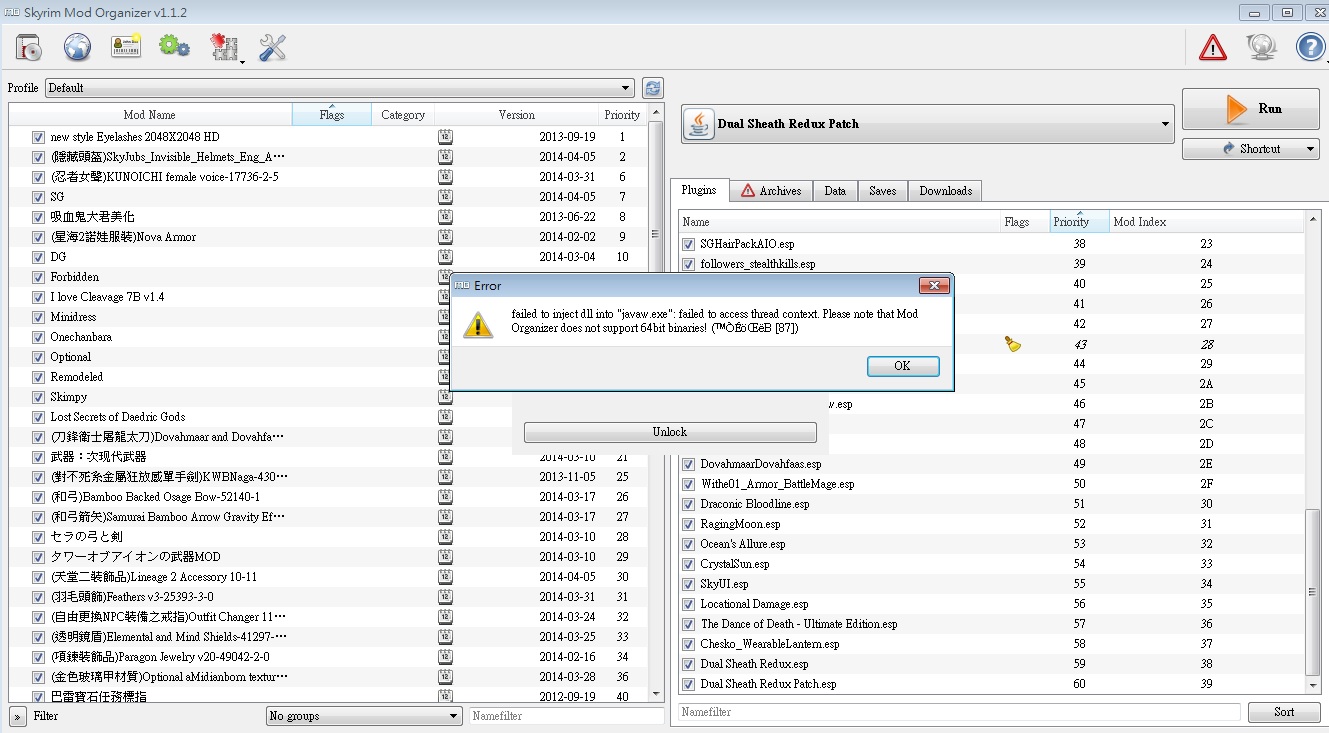
Task: Open the Dual Sheath Redux Patch executable dropdown
Action: click(927, 124)
